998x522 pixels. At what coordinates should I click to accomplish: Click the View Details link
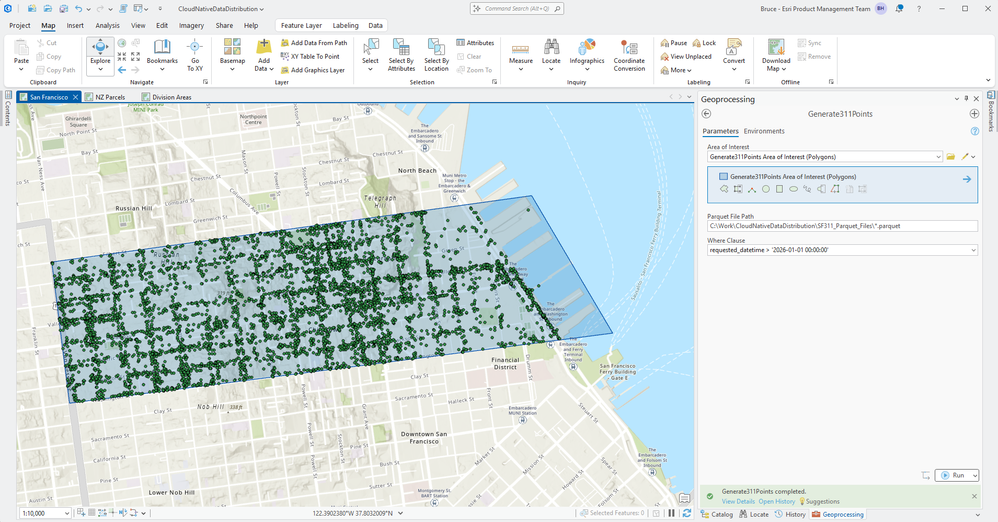(x=738, y=502)
